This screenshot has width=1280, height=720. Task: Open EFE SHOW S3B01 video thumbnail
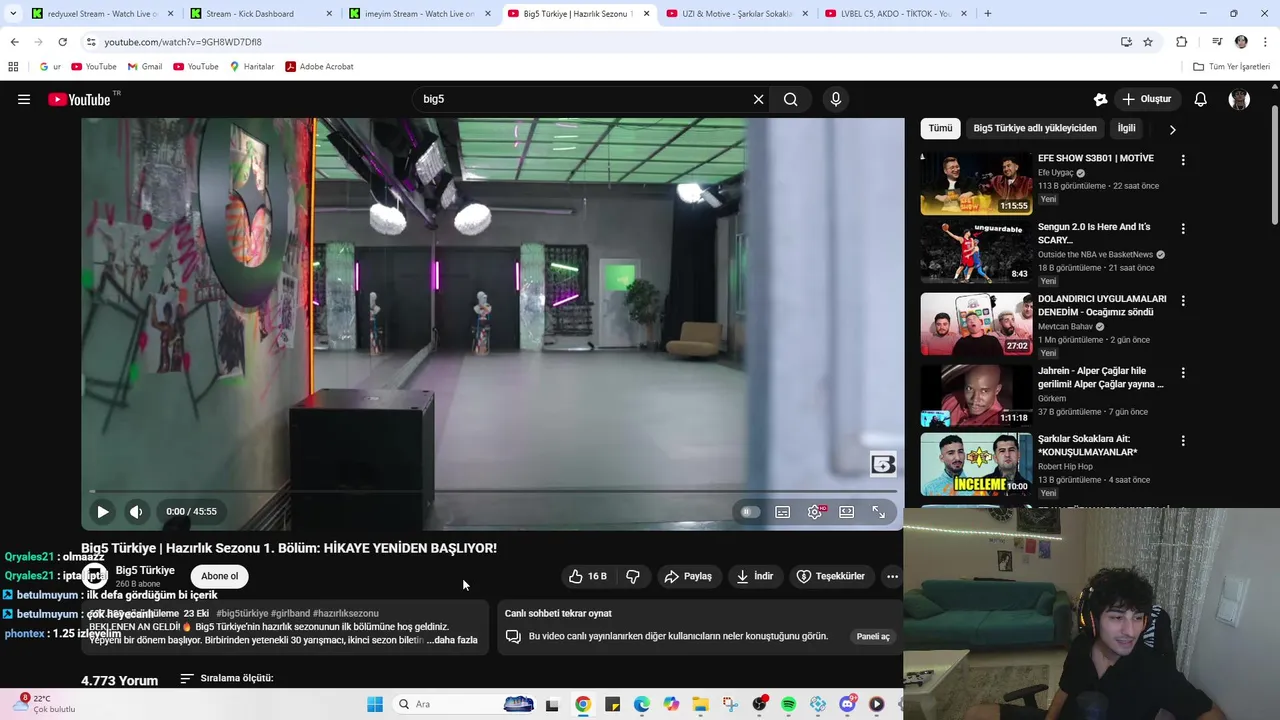tap(976, 183)
